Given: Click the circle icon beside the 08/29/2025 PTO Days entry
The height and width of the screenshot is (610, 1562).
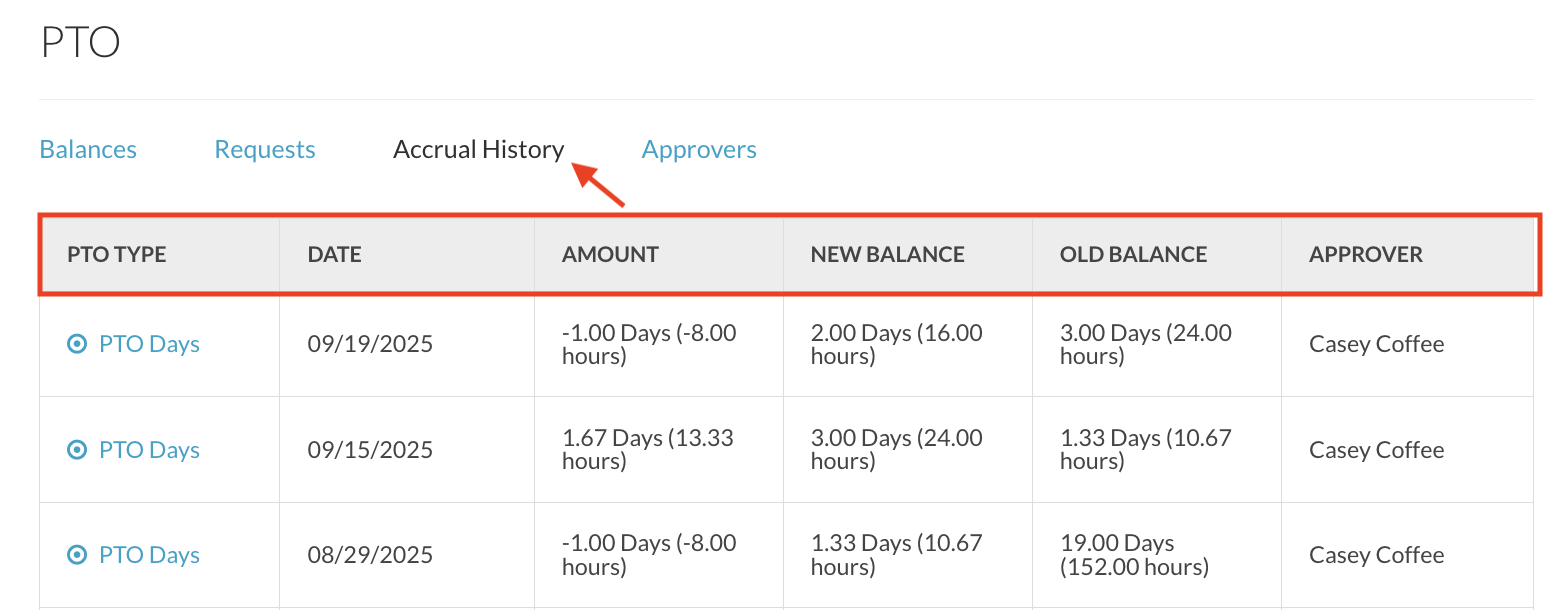Looking at the screenshot, I should (x=76, y=555).
